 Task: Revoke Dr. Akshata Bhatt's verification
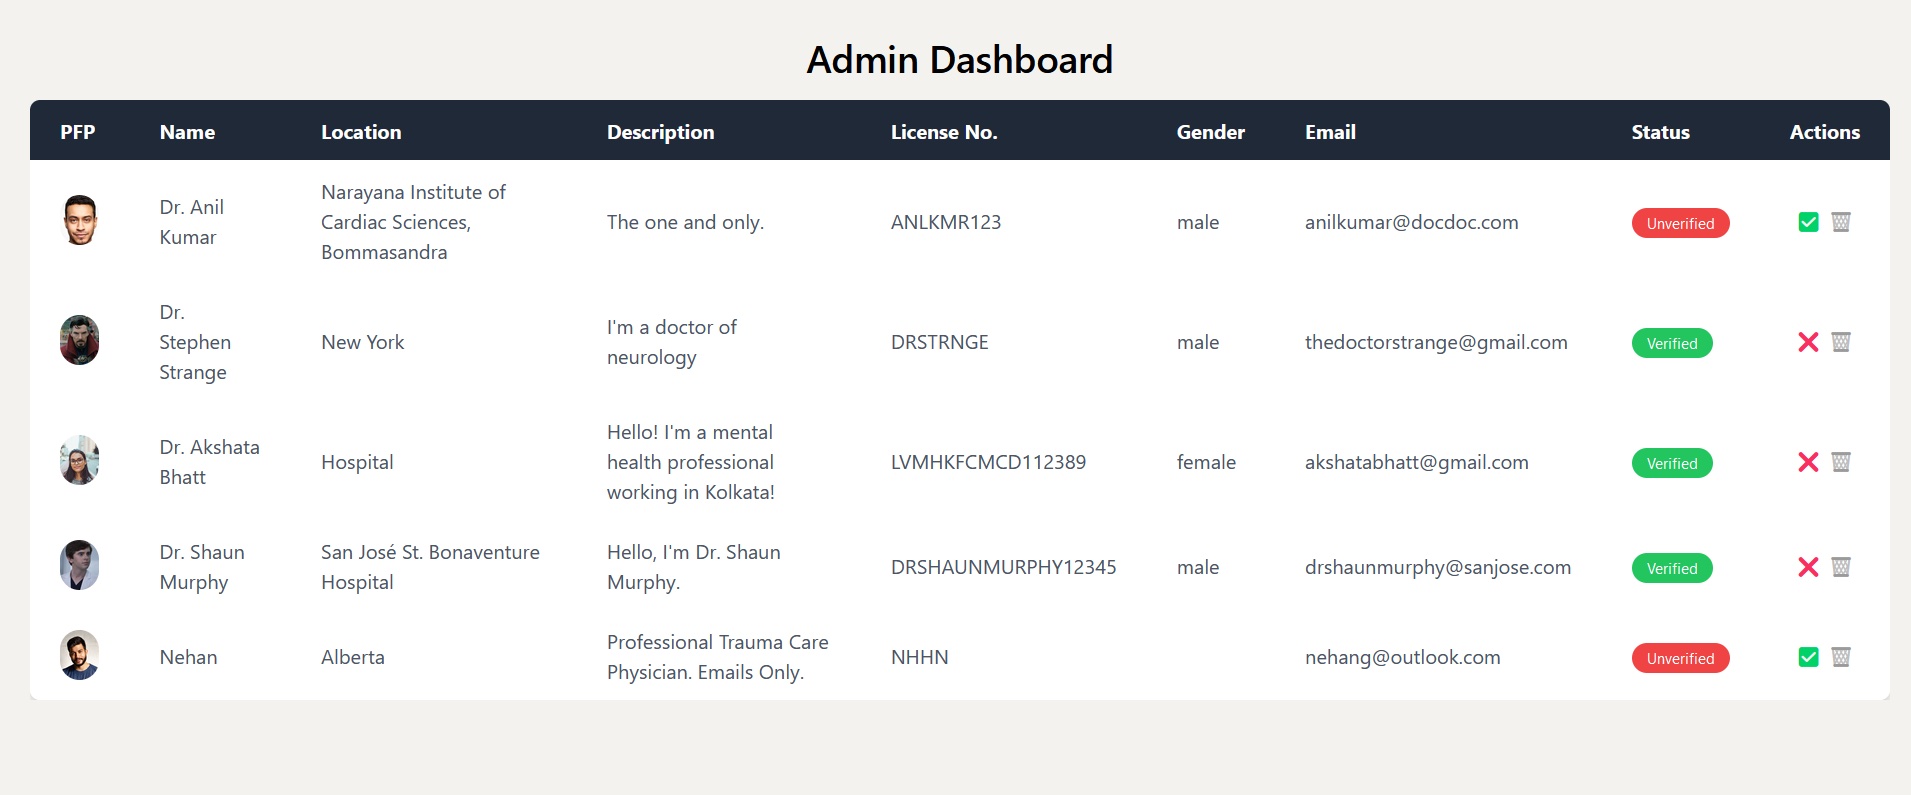pyautogui.click(x=1808, y=462)
